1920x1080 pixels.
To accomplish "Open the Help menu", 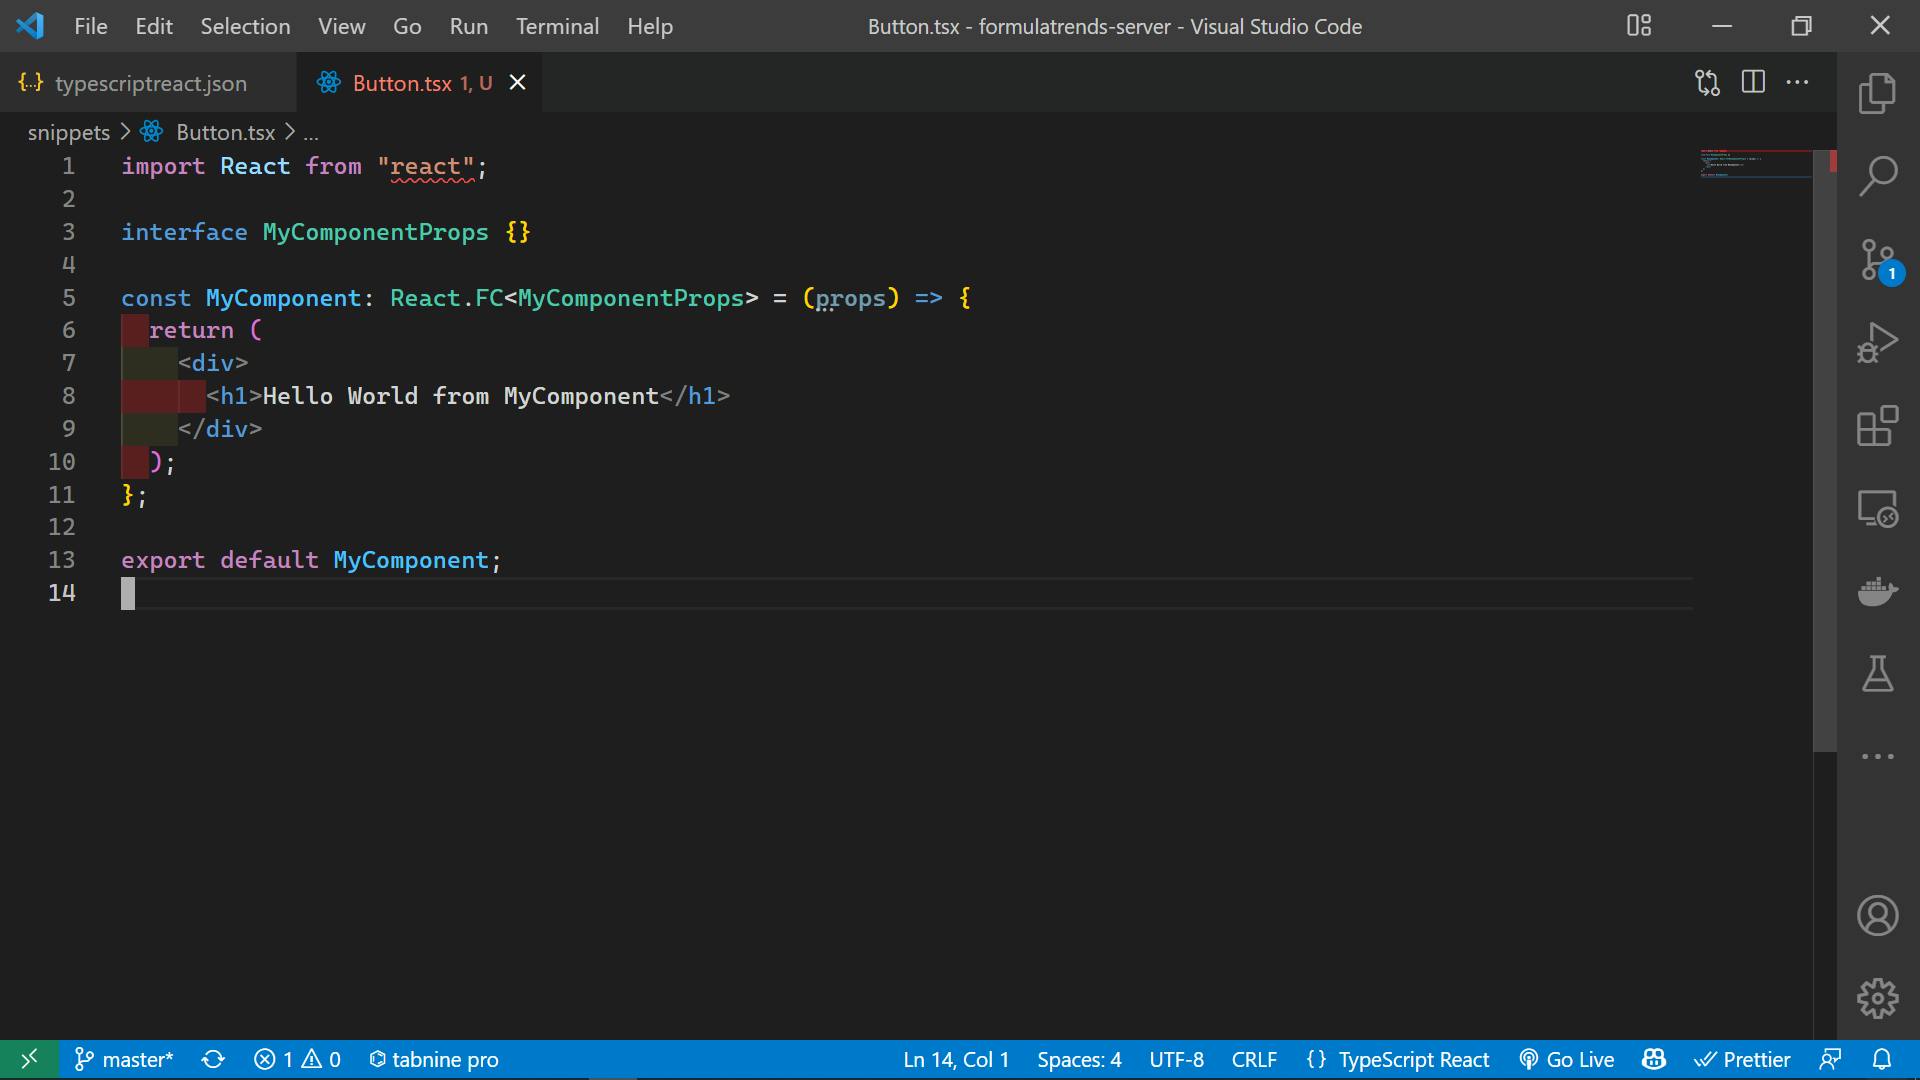I will [x=650, y=26].
